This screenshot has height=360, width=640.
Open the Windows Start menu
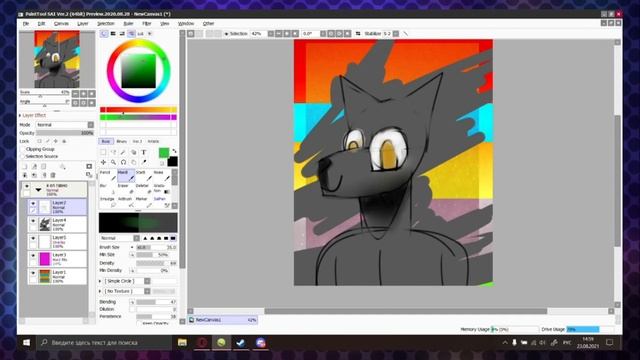pos(27,342)
